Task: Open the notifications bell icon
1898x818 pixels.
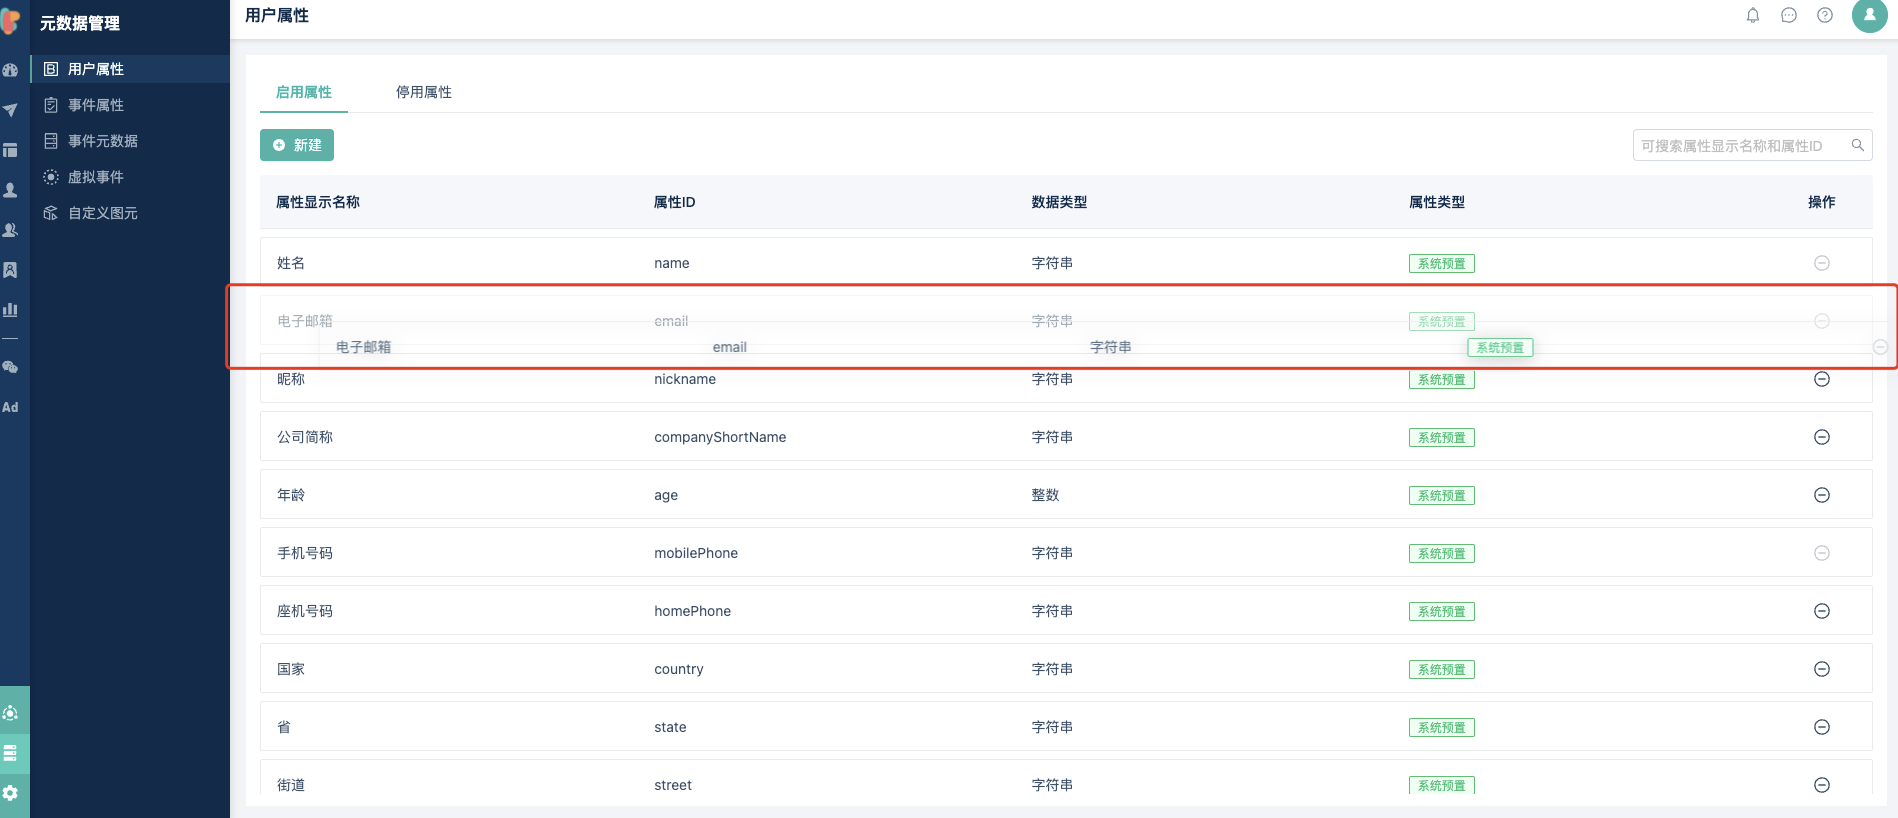Action: [1753, 15]
